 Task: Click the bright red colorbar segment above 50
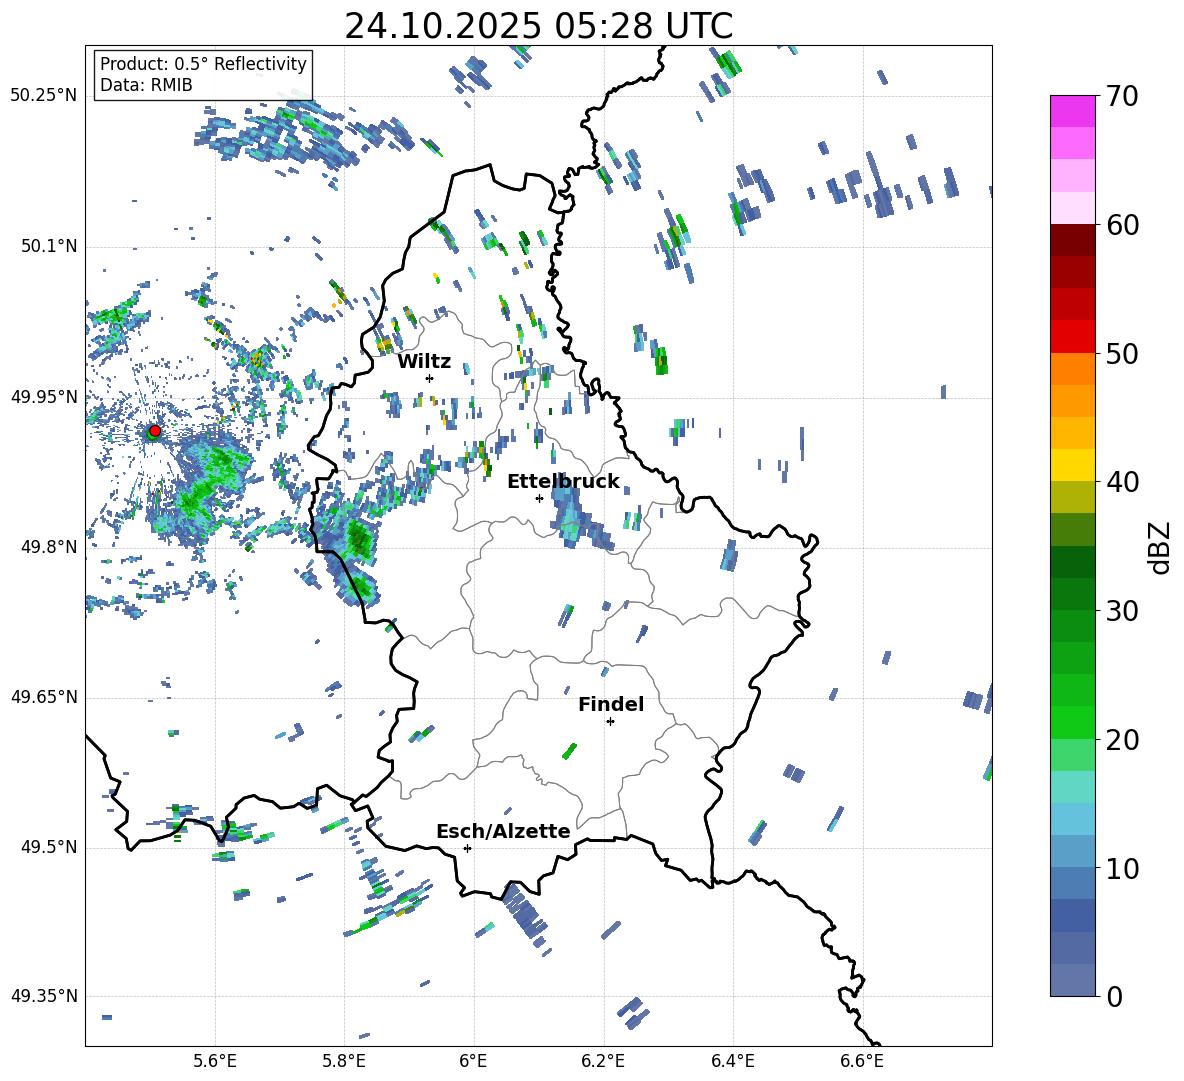click(x=1073, y=336)
